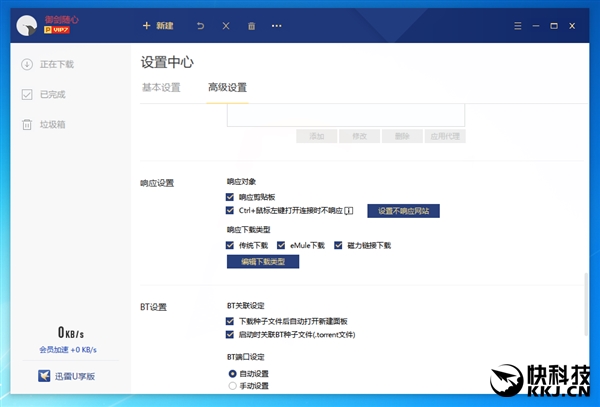Click the cancel X toolbar icon
This screenshot has width=600, height=407.
[226, 26]
